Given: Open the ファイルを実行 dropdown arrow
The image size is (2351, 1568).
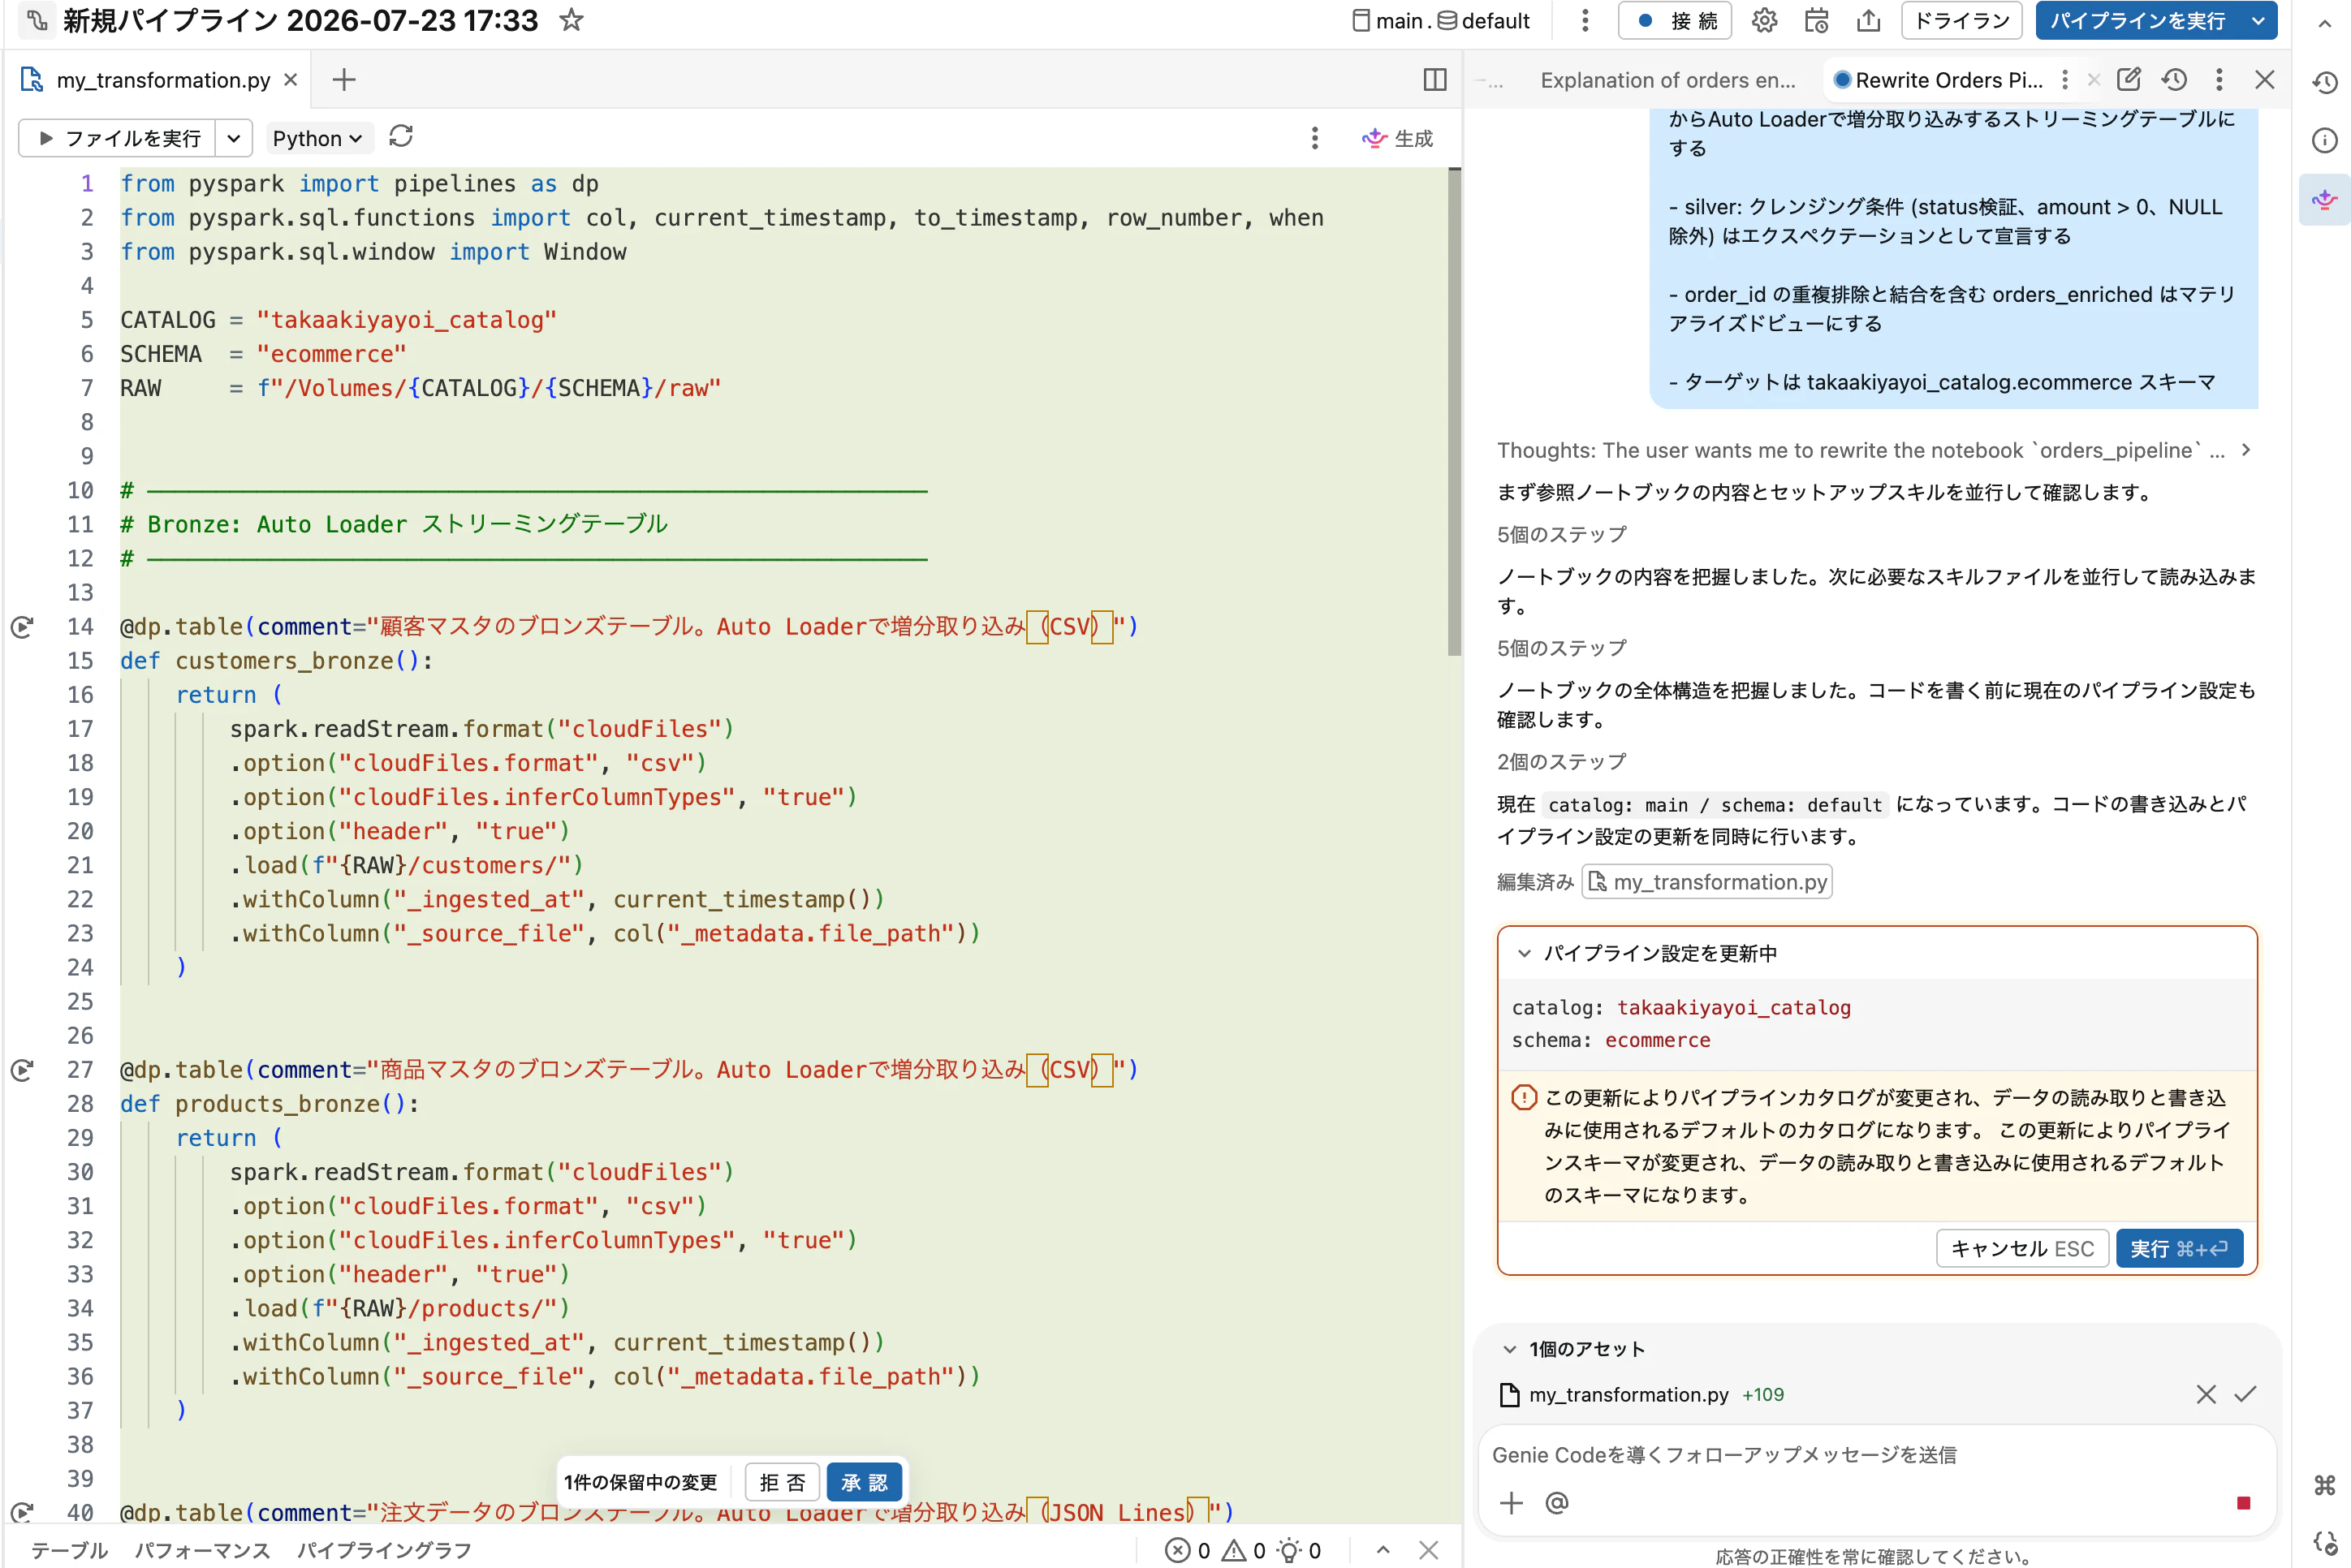Looking at the screenshot, I should pyautogui.click(x=233, y=138).
